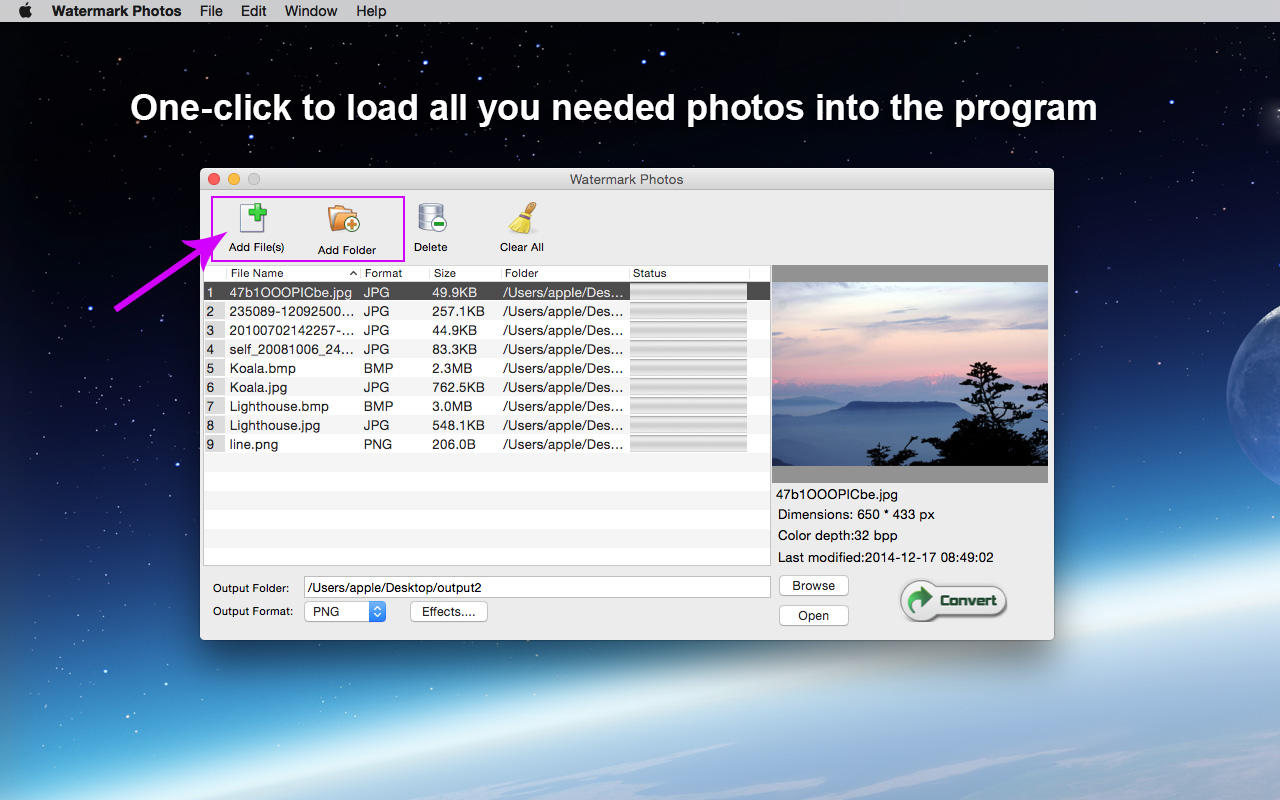Screen dimensions: 1280x800
Task: Click the Add Folder toolbar icon
Action: 346,221
